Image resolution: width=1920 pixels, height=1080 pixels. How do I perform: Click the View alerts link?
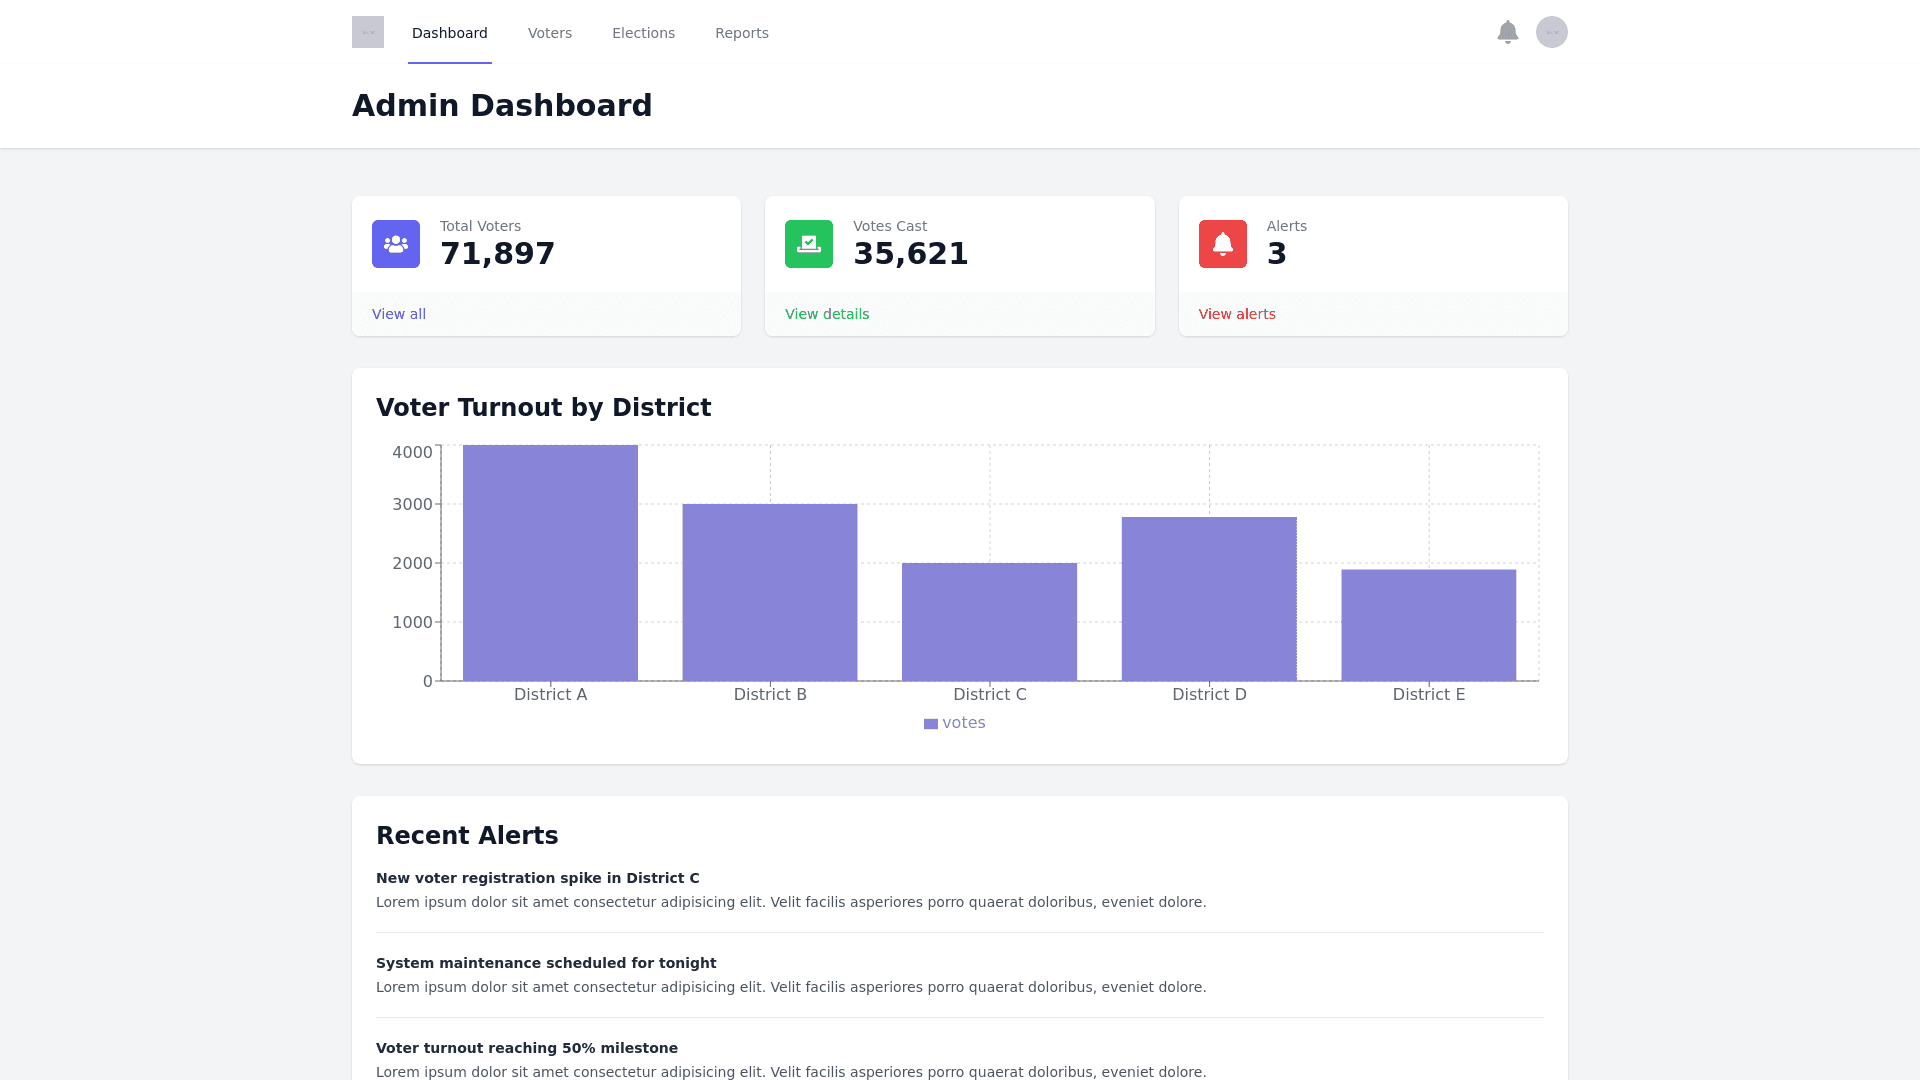[x=1237, y=314]
